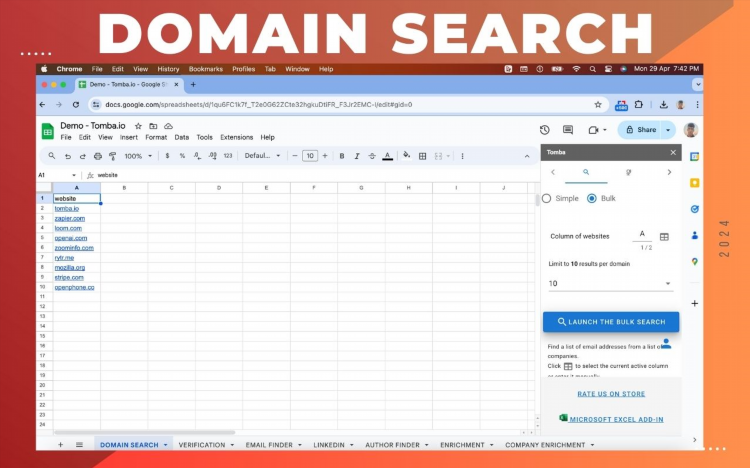This screenshot has width=750, height=468.
Task: Open fill color bucket
Action: (x=407, y=156)
